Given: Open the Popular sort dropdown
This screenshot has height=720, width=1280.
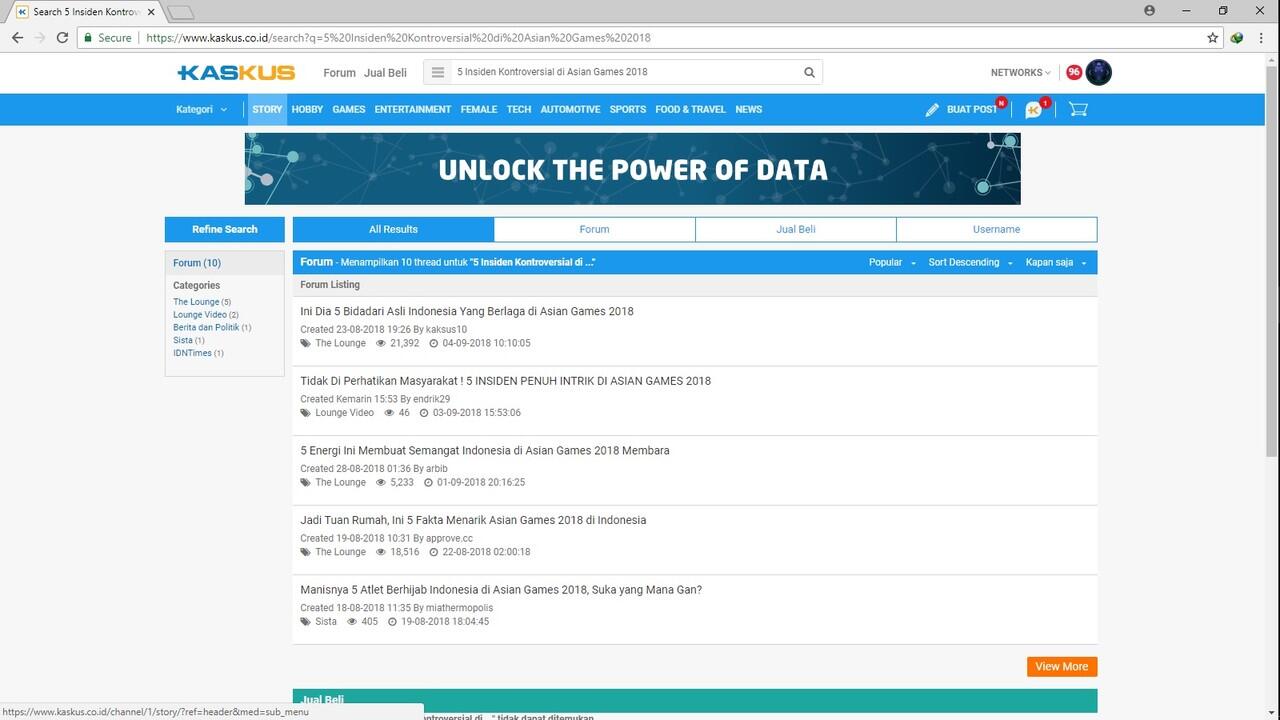Looking at the screenshot, I should tap(892, 262).
